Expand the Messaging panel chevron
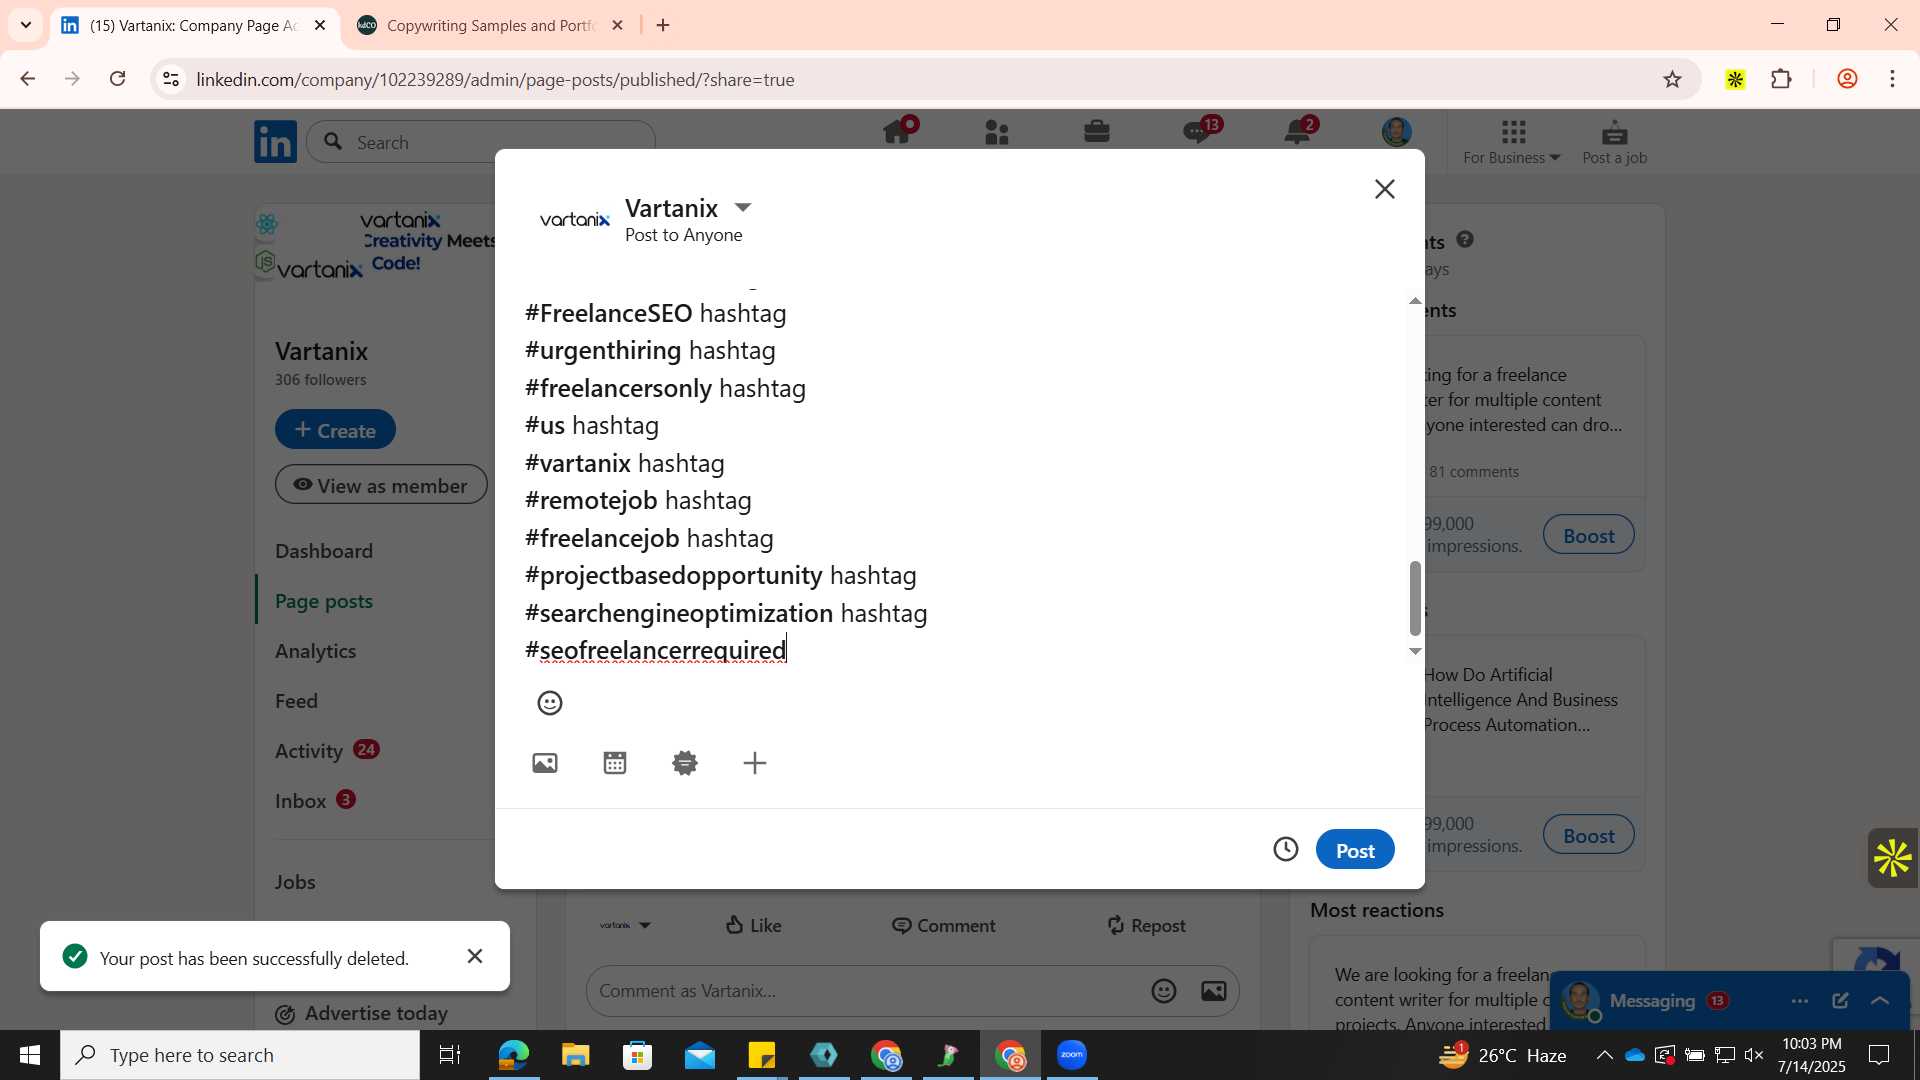Image resolution: width=1920 pixels, height=1080 pixels. (1880, 1000)
